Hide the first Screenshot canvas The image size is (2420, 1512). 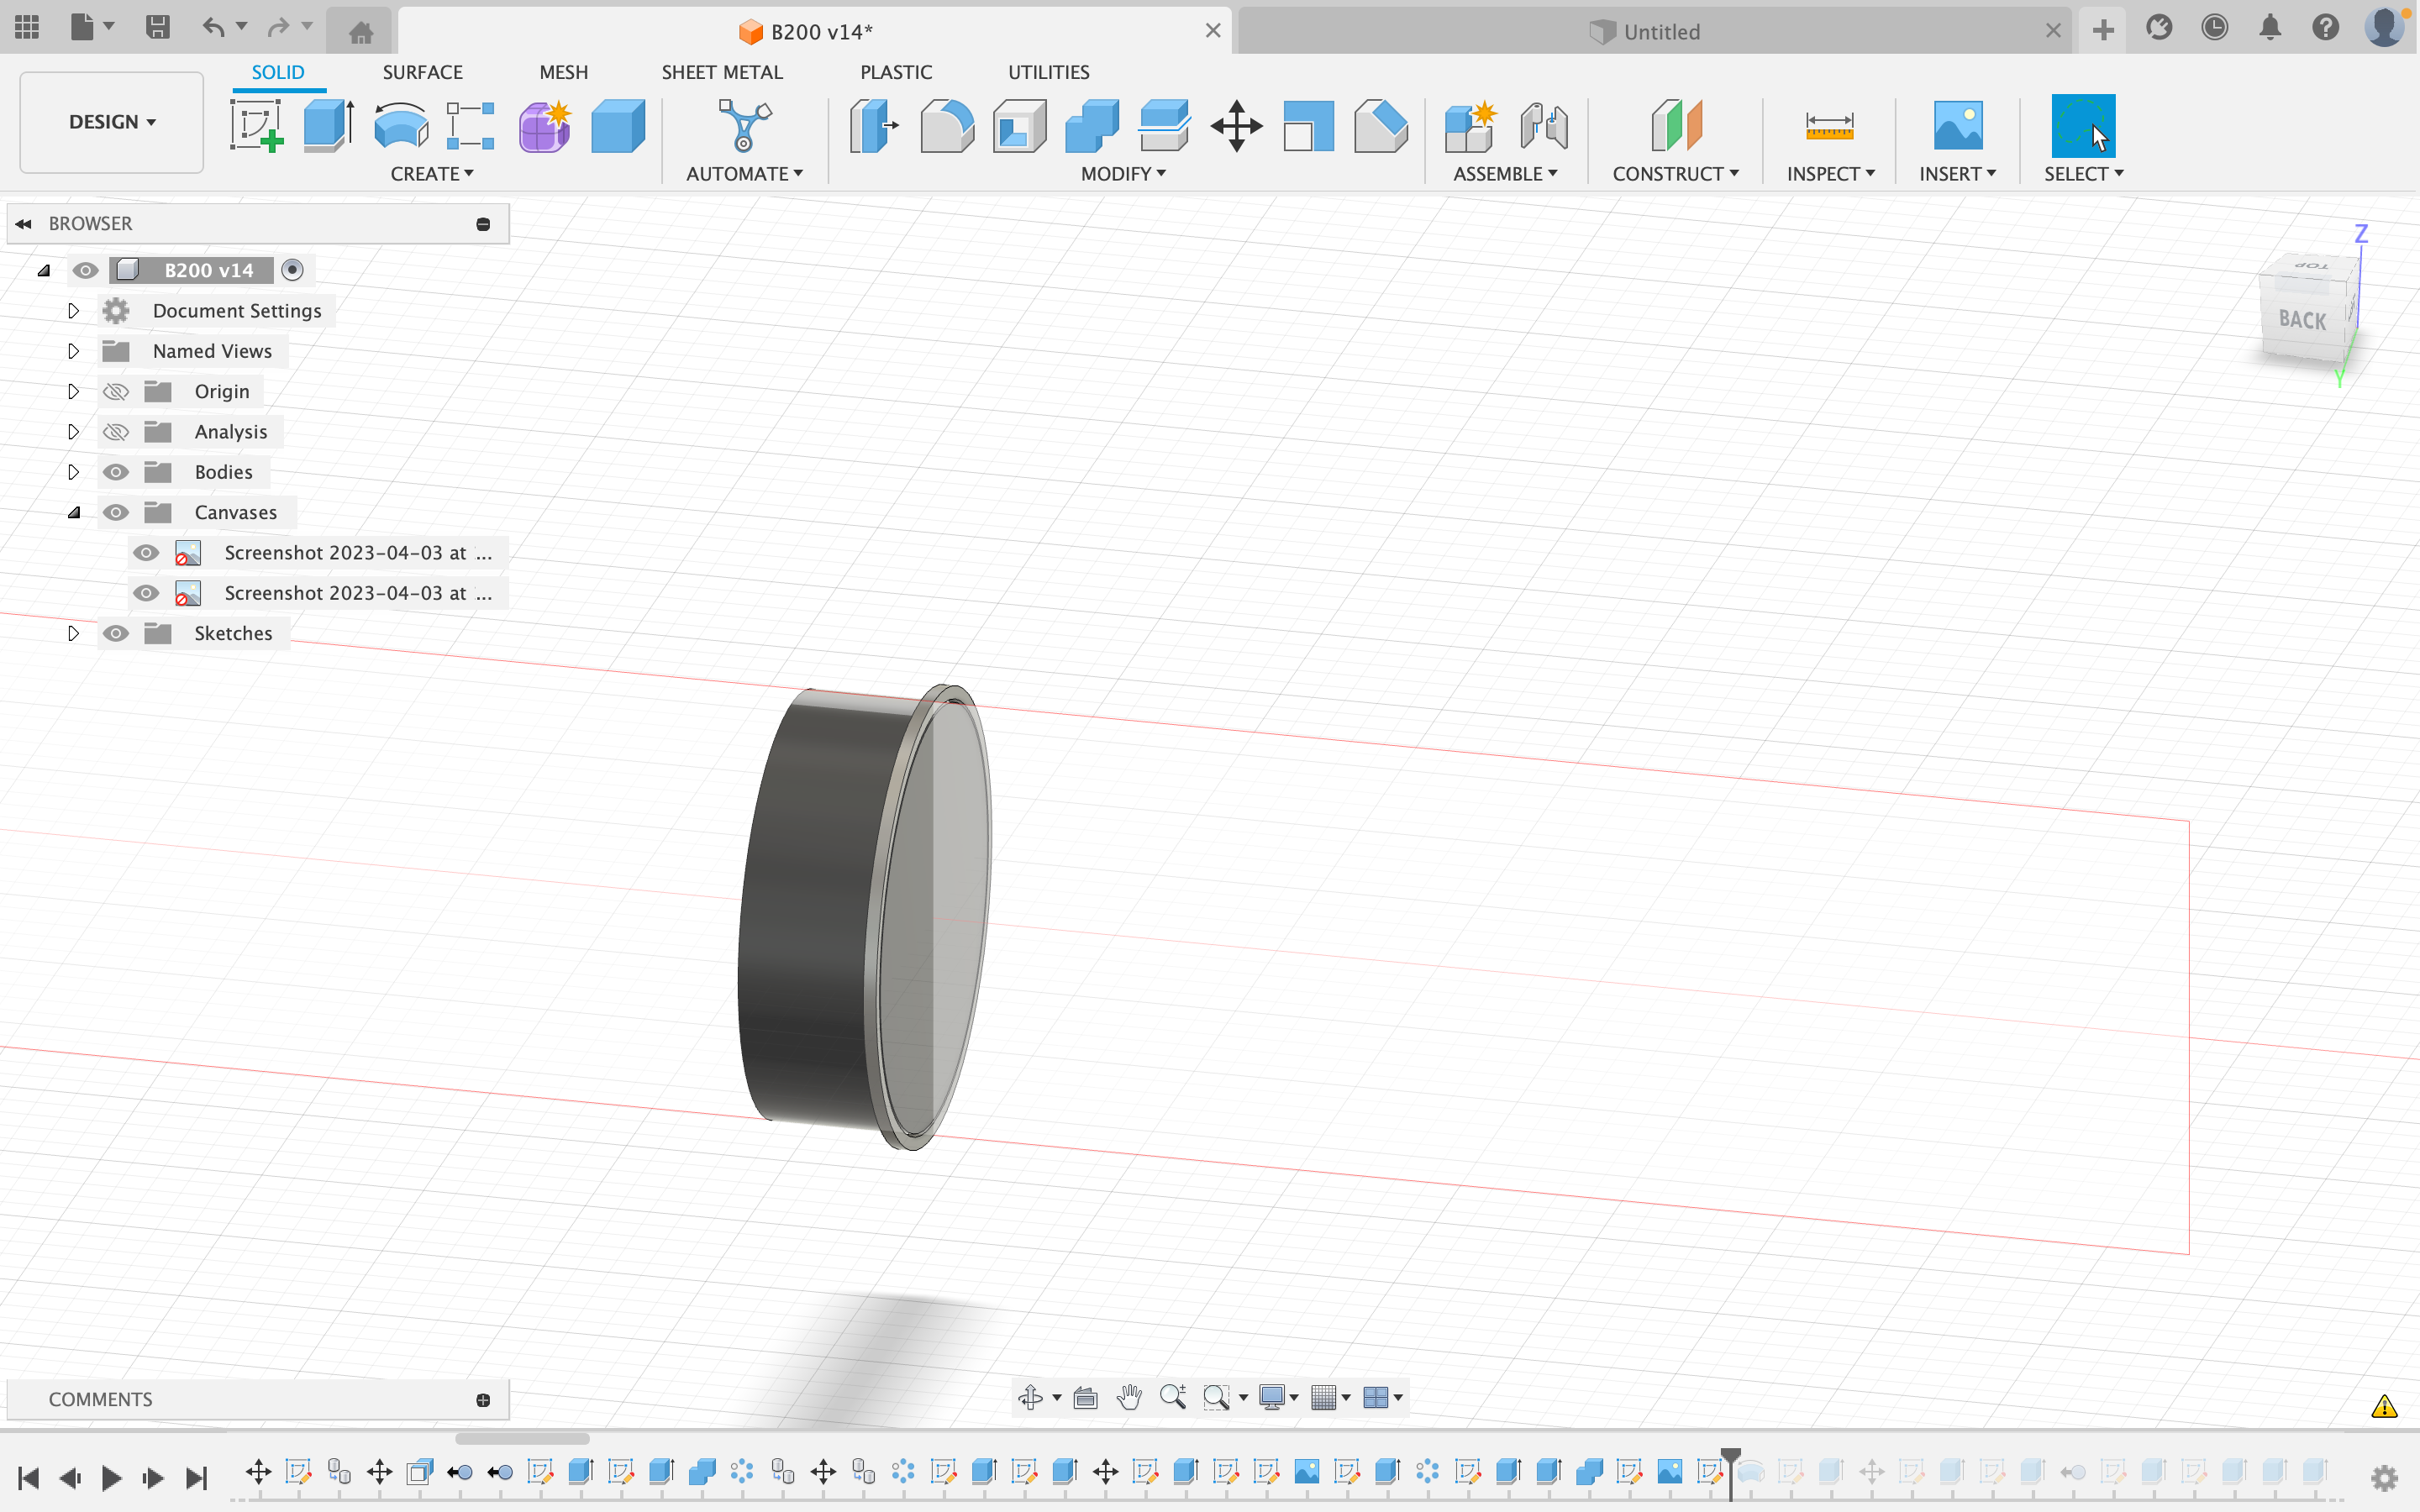pyautogui.click(x=146, y=553)
